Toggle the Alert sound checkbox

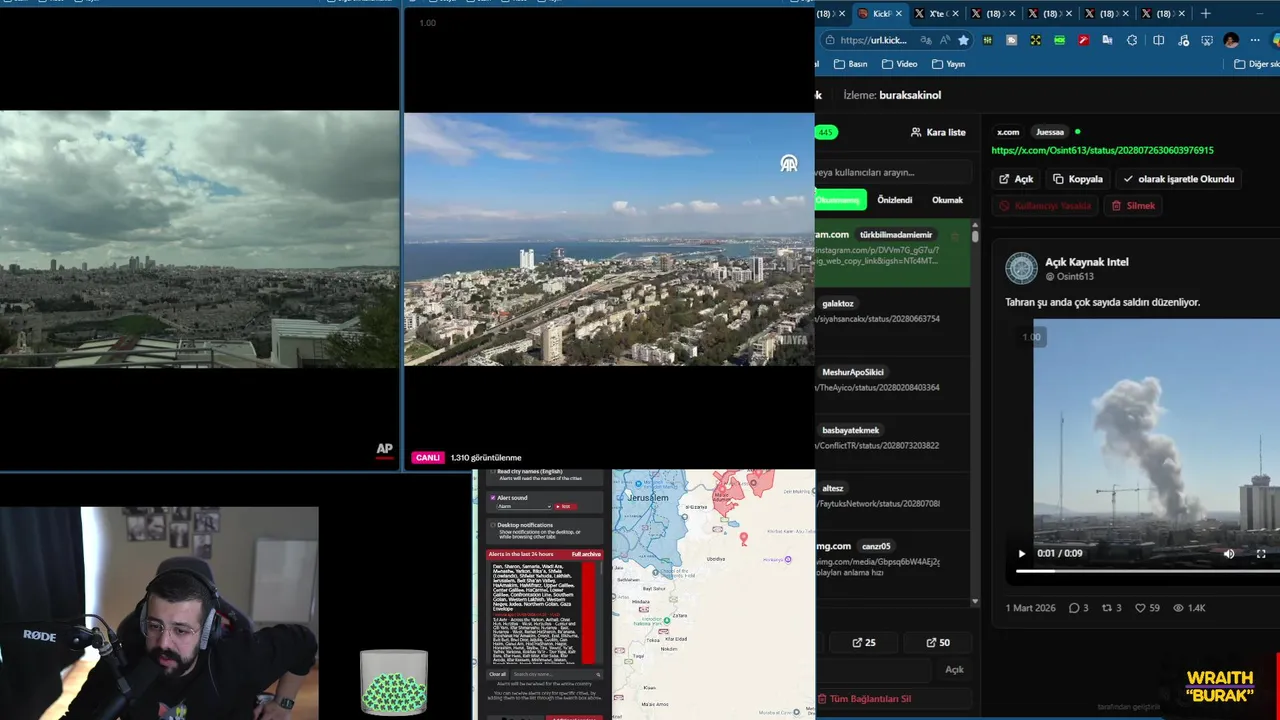coord(493,497)
